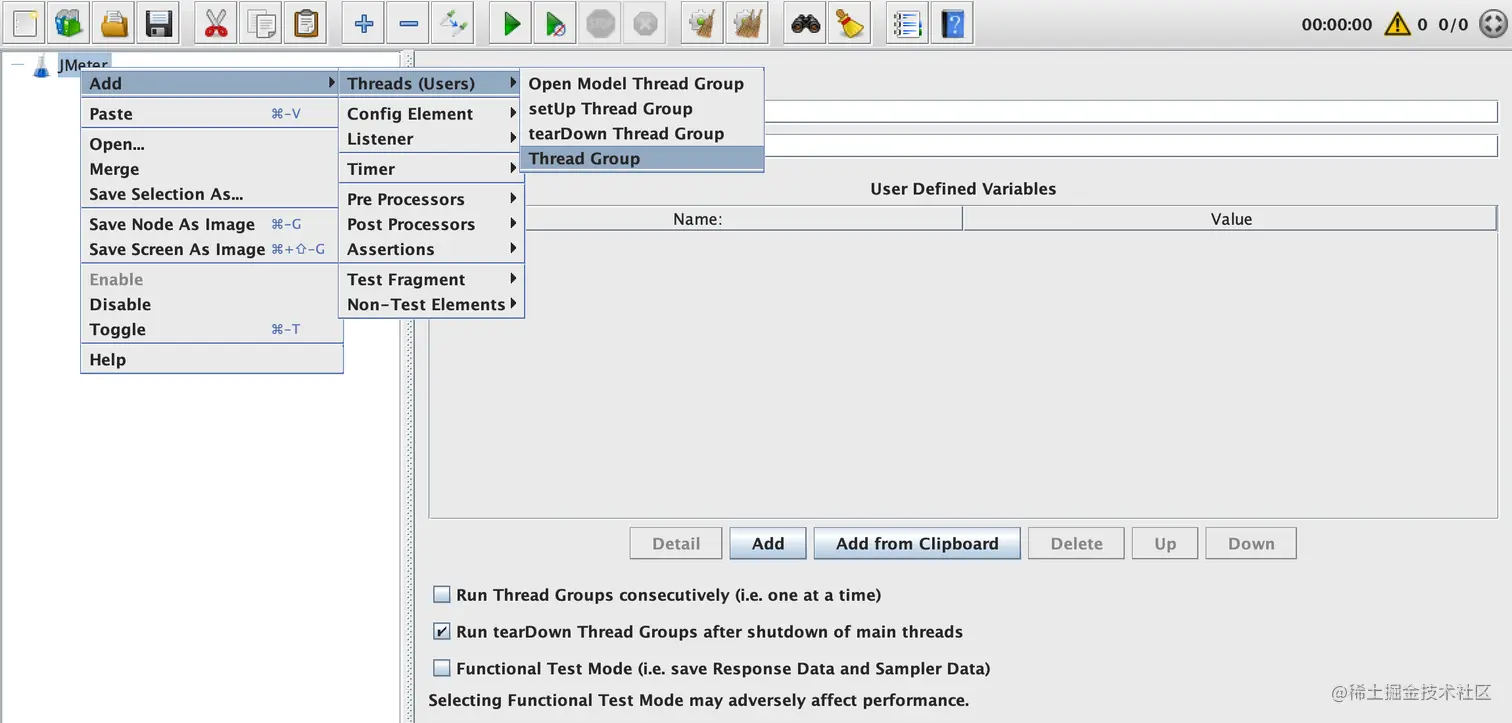Image resolution: width=1512 pixels, height=723 pixels.
Task: Open the Function Helper list icon
Action: [908, 23]
